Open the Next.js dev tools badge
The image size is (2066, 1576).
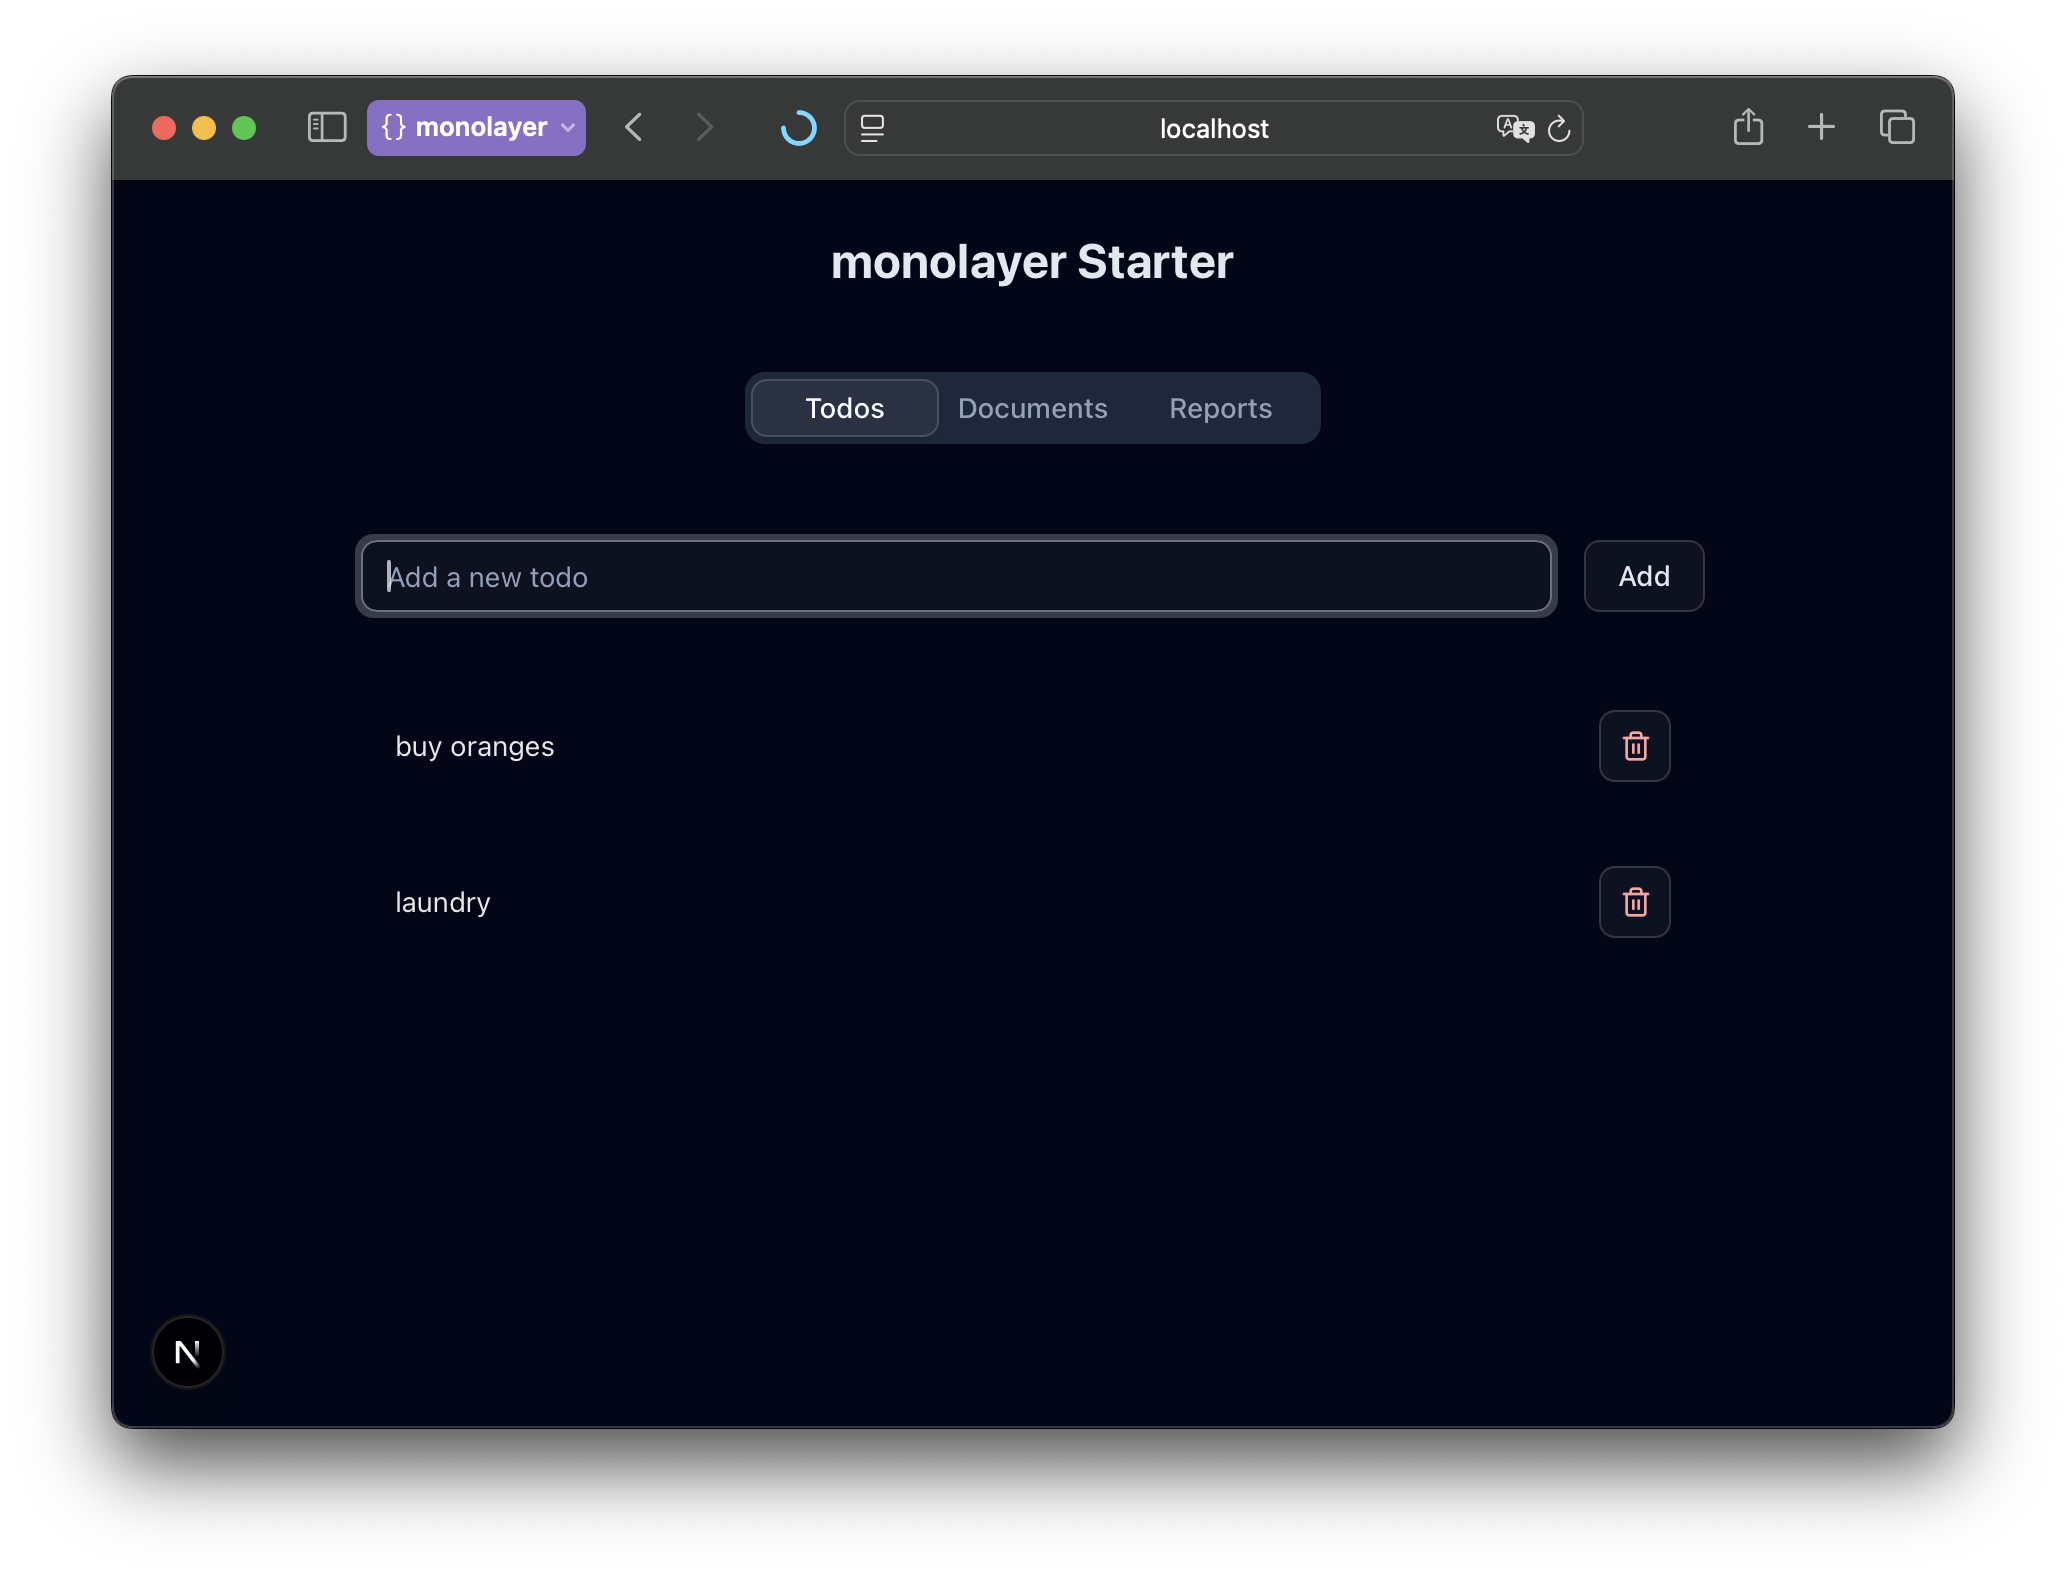point(187,1352)
